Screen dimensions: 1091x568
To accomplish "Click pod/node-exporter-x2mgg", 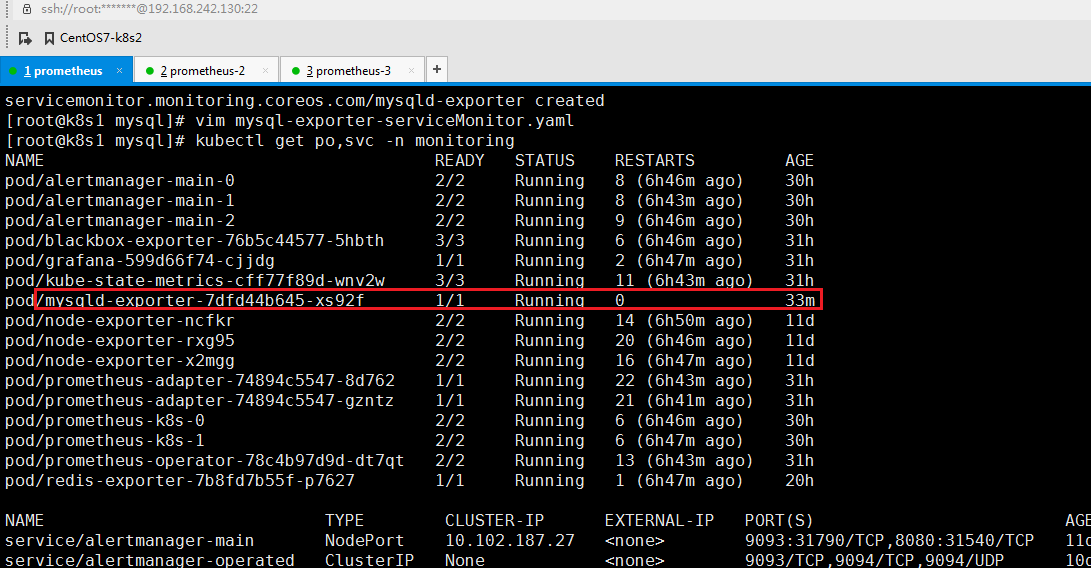I will click(x=120, y=361).
